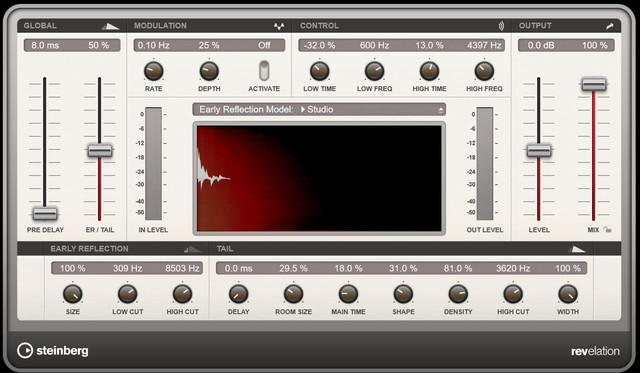Image resolution: width=640 pixels, height=373 pixels.
Task: Click the 8.0 ms pre delay value
Action: 45,45
